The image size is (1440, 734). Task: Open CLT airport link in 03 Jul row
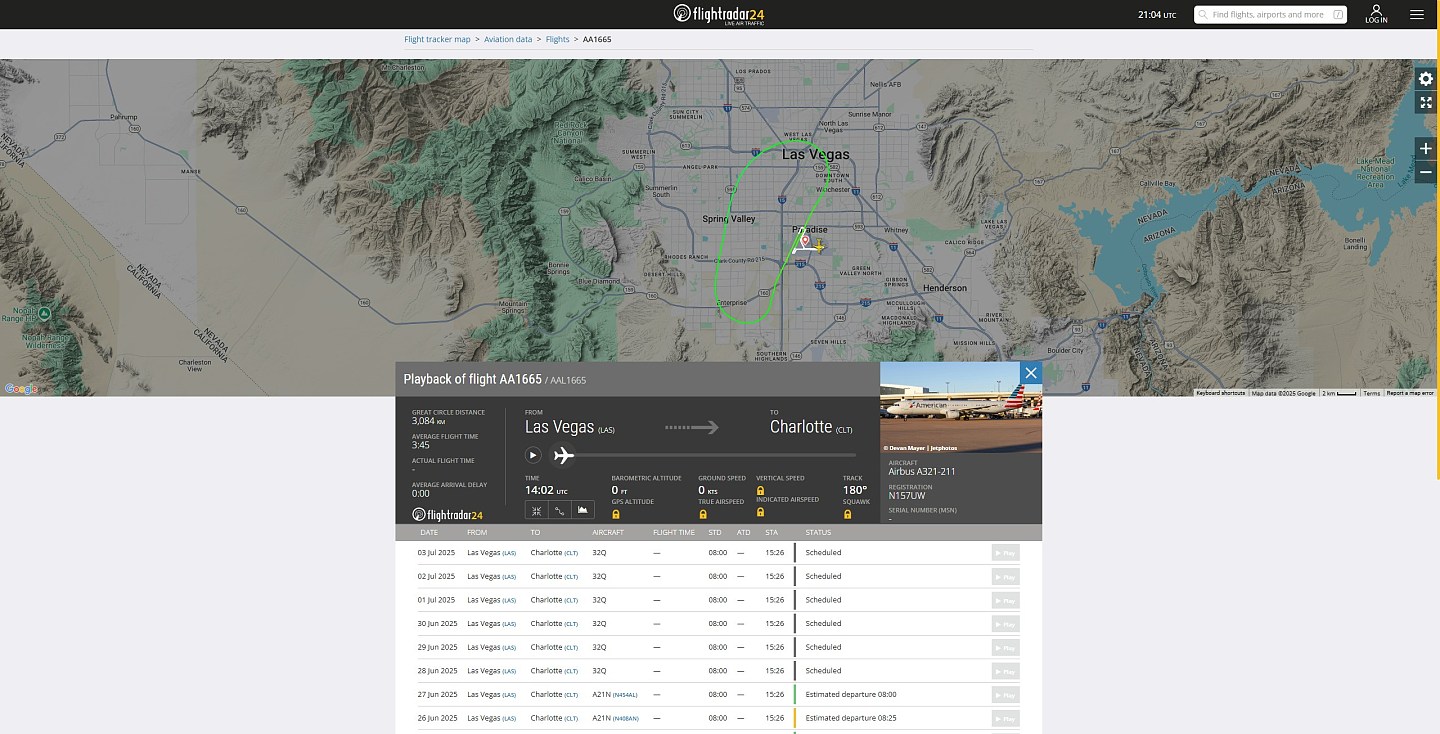click(571, 553)
